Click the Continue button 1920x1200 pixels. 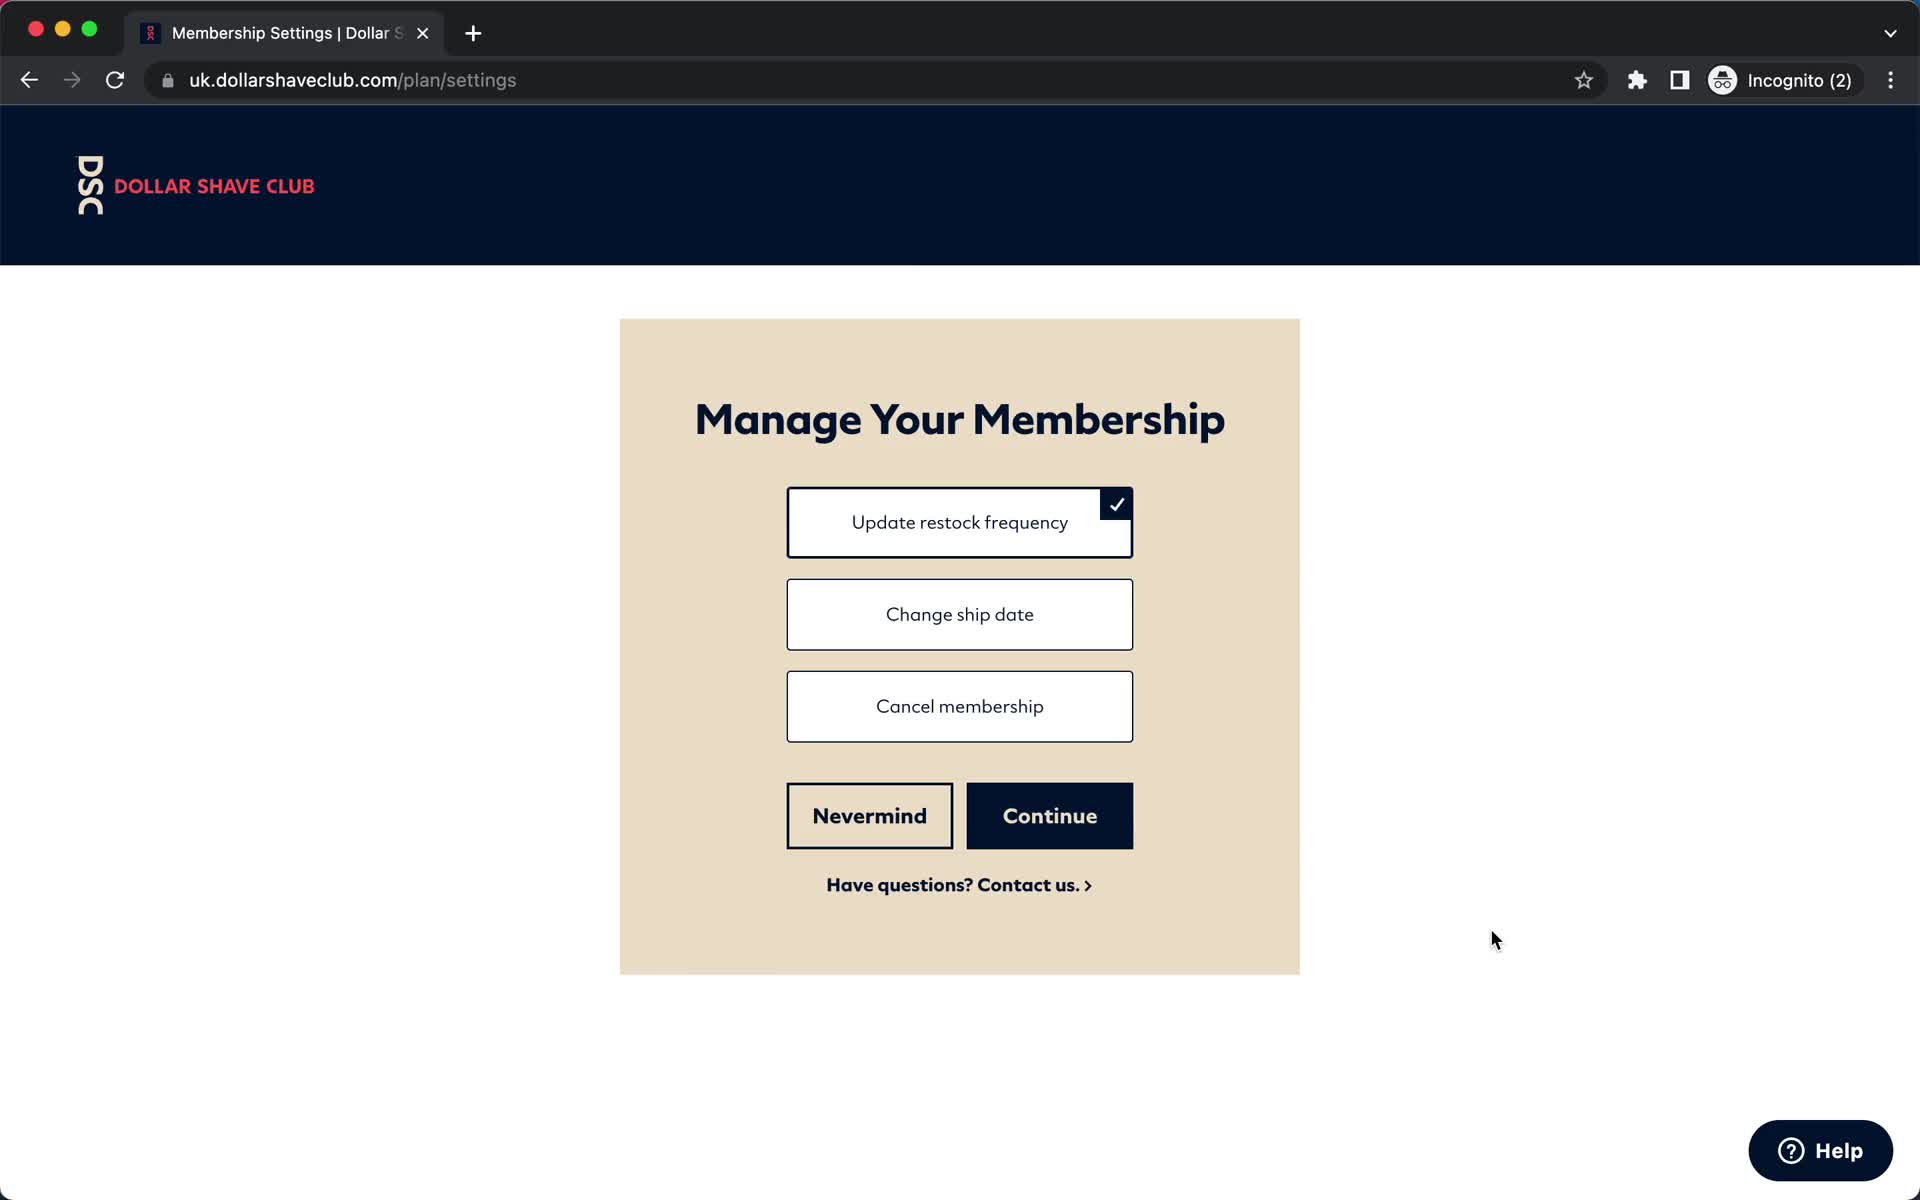[1049, 814]
